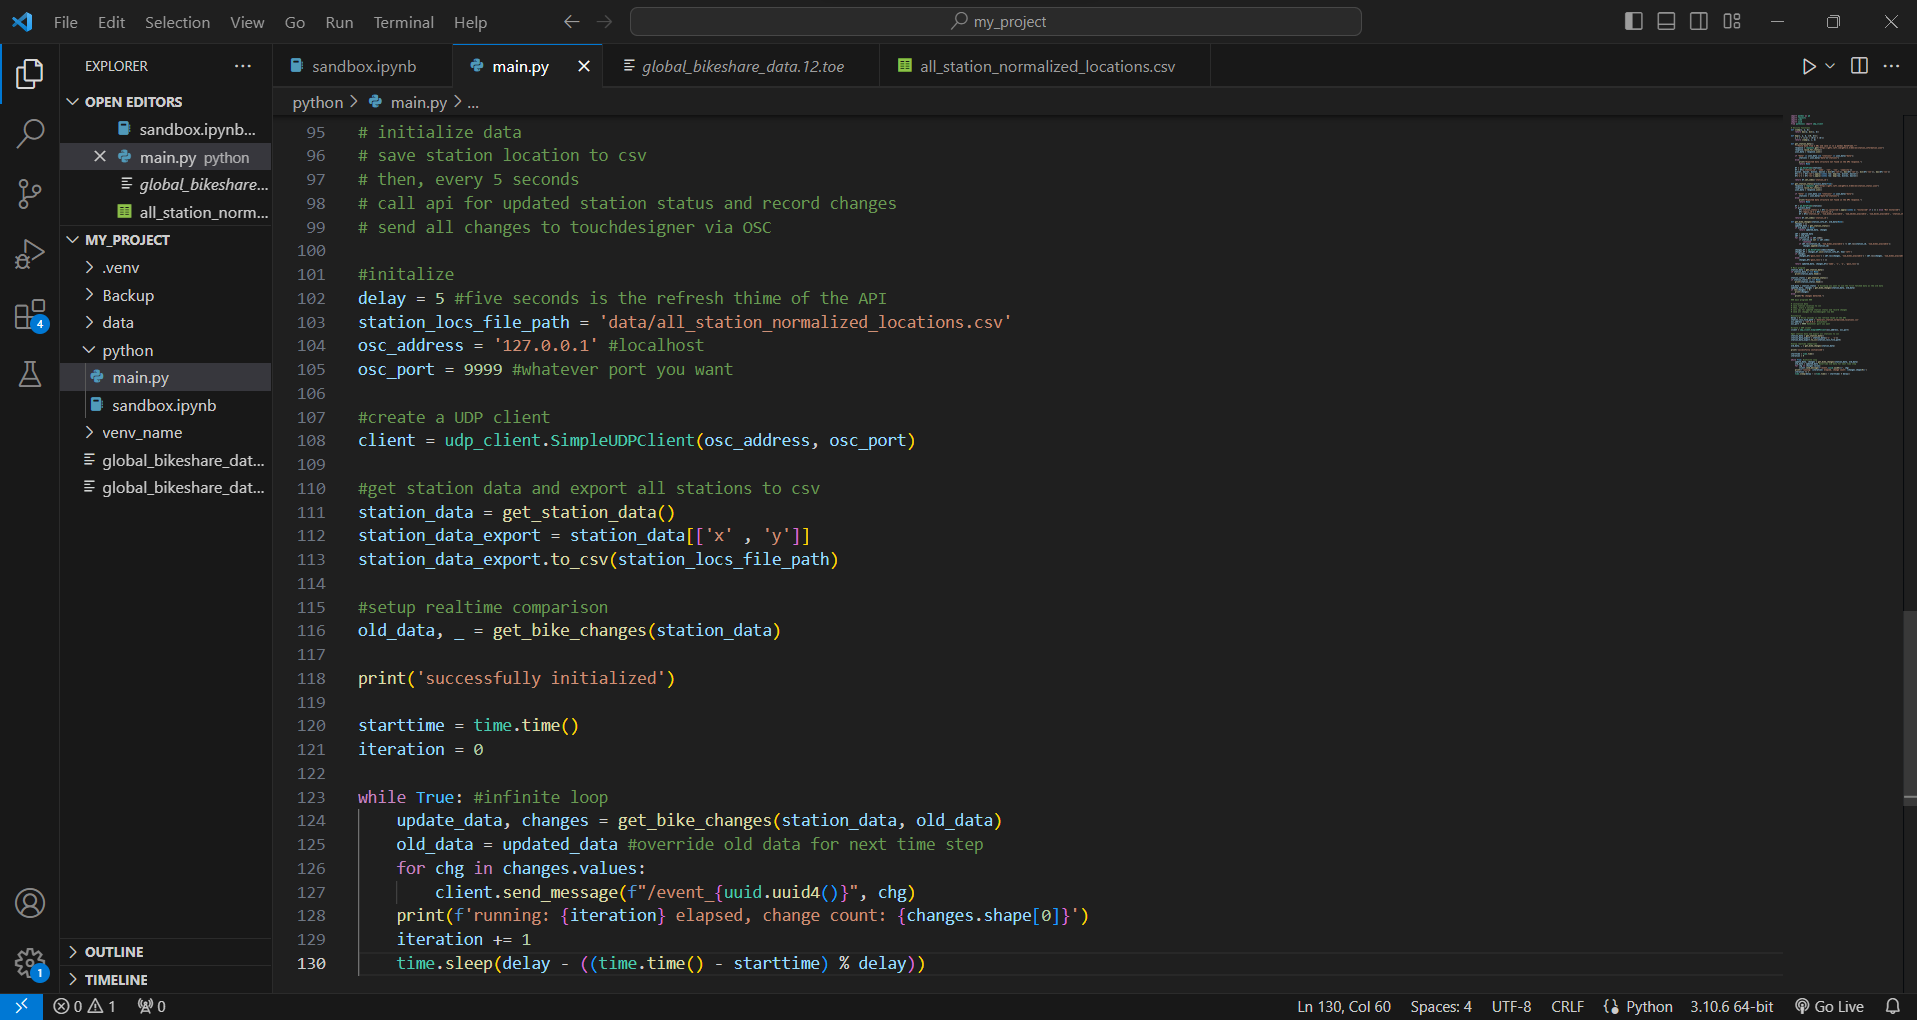Toggle Secondary Side Bar layout button
This screenshot has width=1917, height=1020.
[x=1699, y=21]
